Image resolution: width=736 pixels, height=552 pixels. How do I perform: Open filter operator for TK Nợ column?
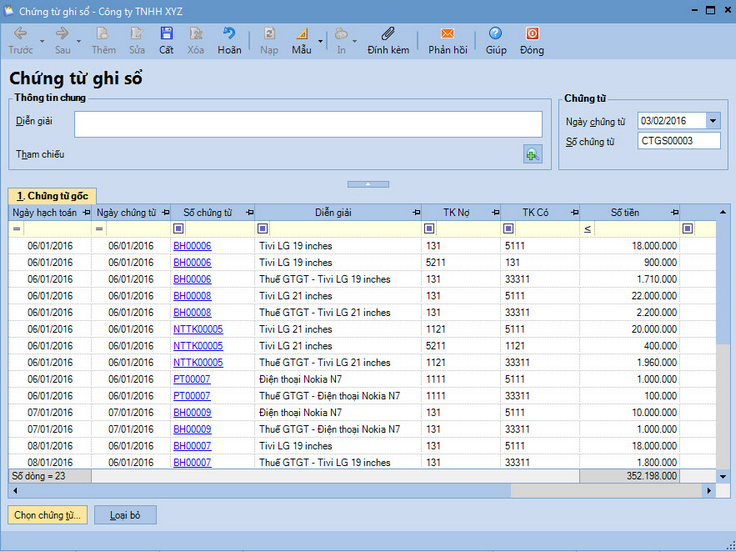tap(429, 229)
